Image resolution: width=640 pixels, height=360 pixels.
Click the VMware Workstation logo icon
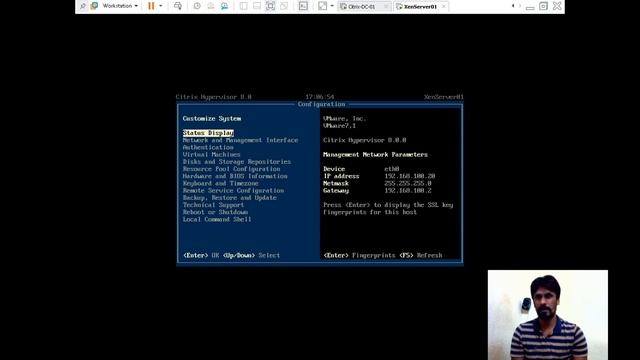click(94, 6)
